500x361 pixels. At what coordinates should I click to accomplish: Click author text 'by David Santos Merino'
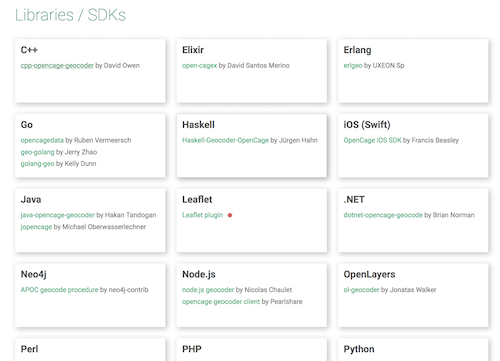tap(254, 66)
